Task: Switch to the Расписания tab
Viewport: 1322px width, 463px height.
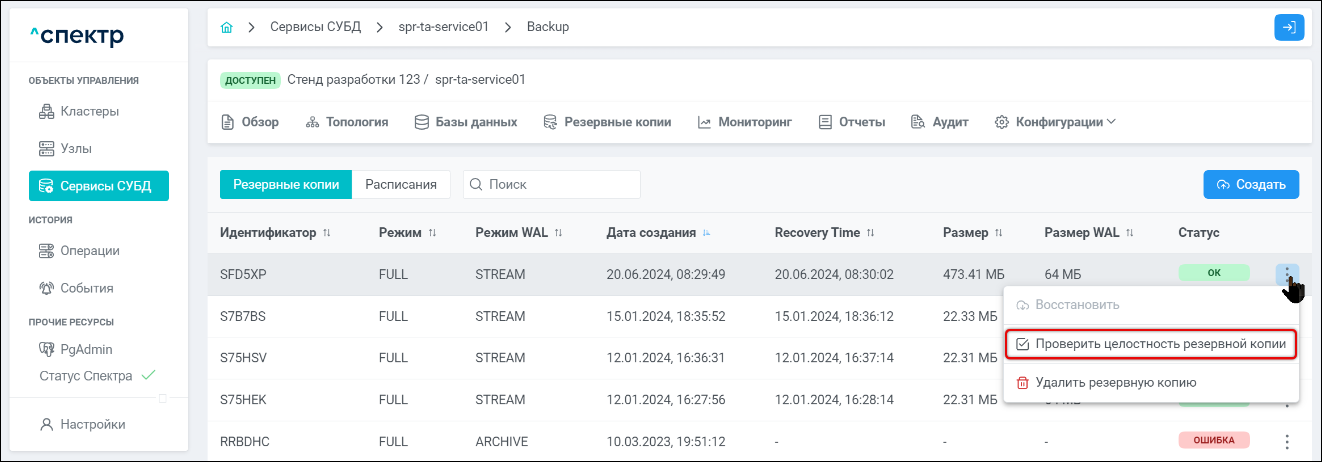Action: (401, 184)
